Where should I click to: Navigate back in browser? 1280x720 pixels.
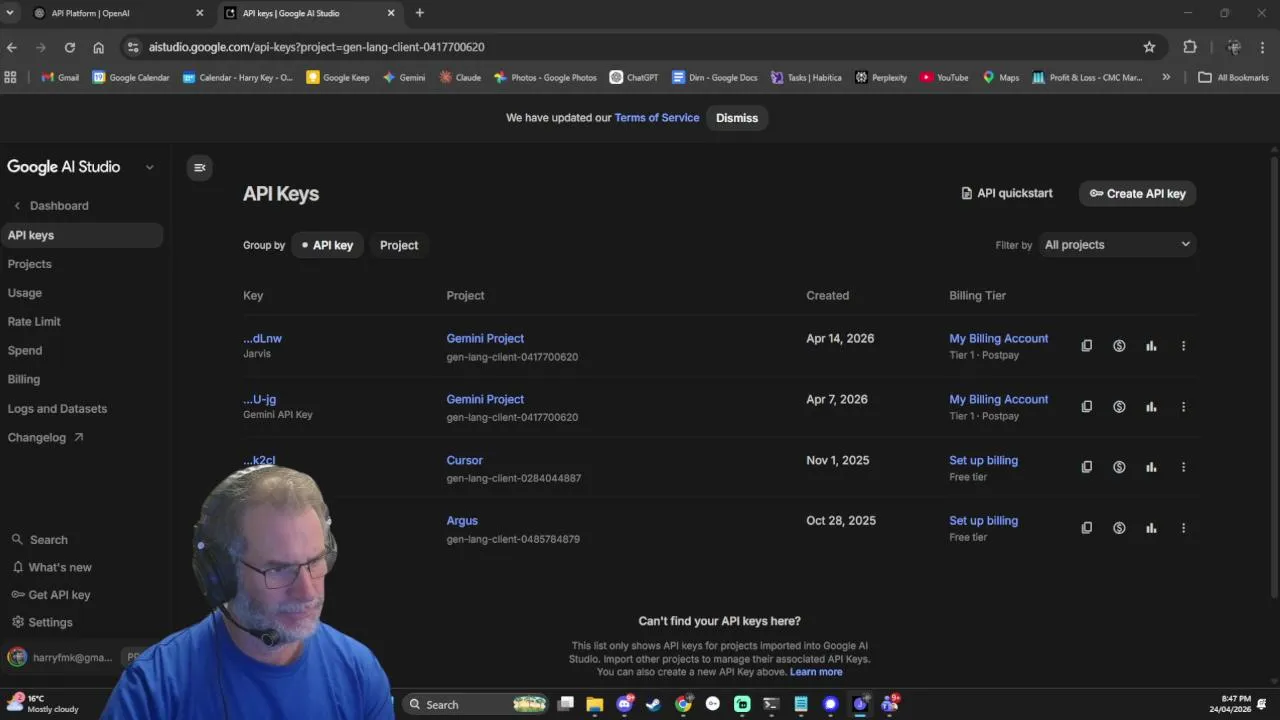tap(12, 47)
